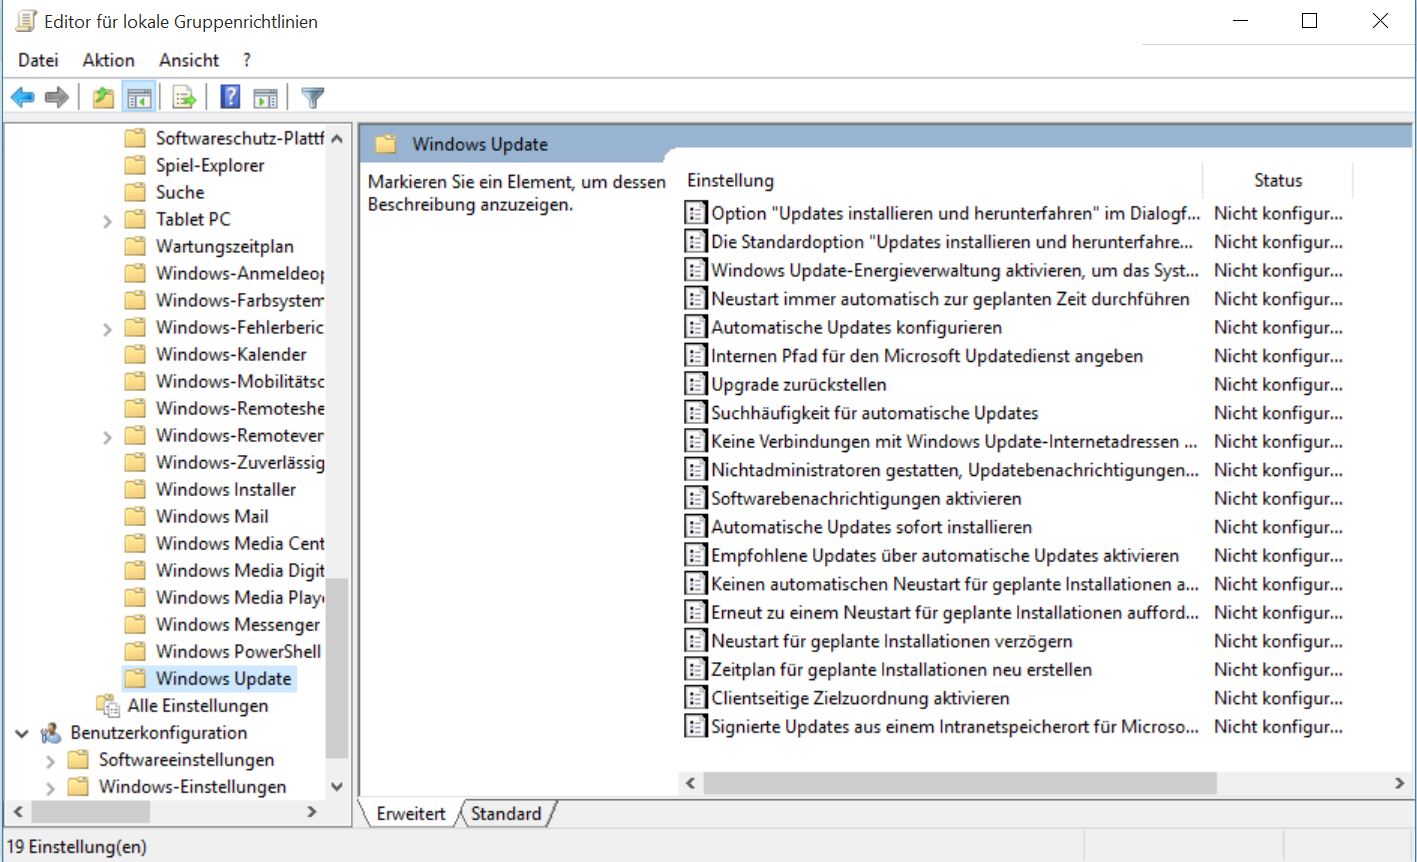The image size is (1417, 862).
Task: Click folder icon next to Spiel-Explorer
Action: tap(135, 165)
